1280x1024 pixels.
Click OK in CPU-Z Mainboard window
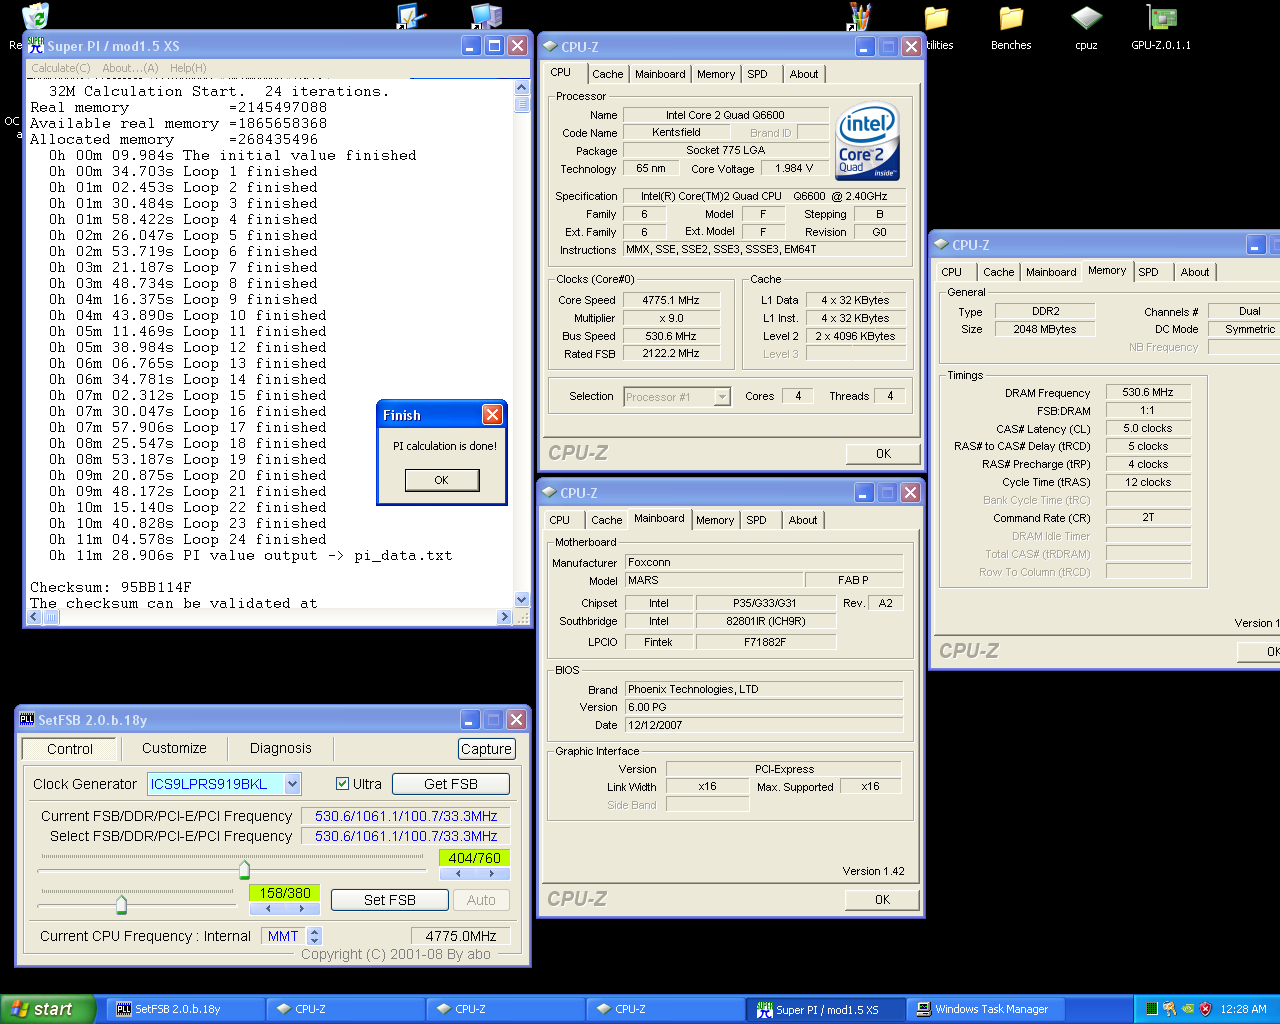pos(882,899)
